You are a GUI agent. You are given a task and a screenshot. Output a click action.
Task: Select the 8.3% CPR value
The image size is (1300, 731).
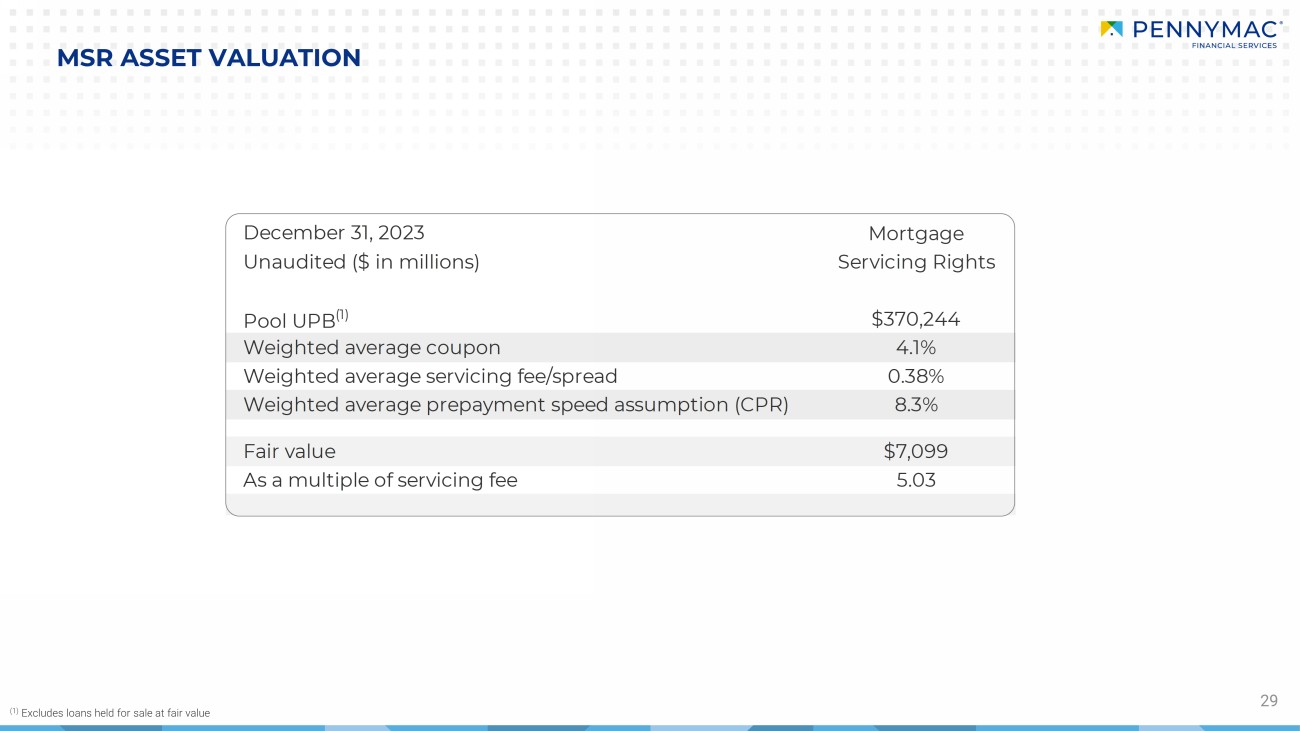[x=915, y=404]
